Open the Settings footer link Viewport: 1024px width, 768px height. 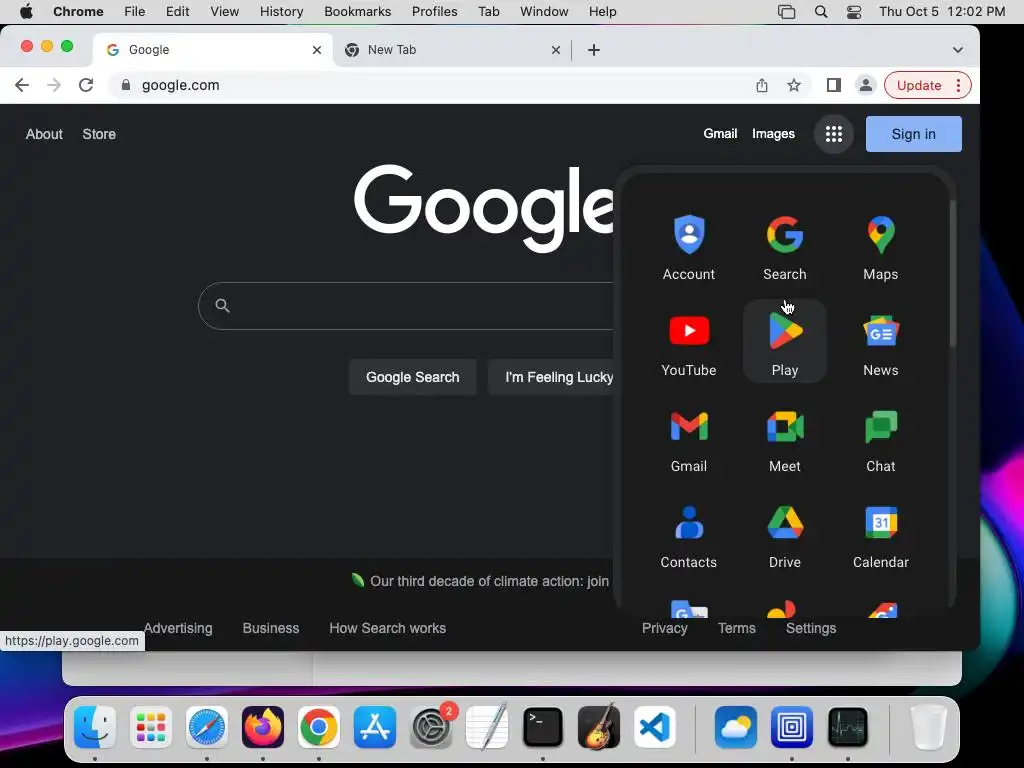[810, 628]
